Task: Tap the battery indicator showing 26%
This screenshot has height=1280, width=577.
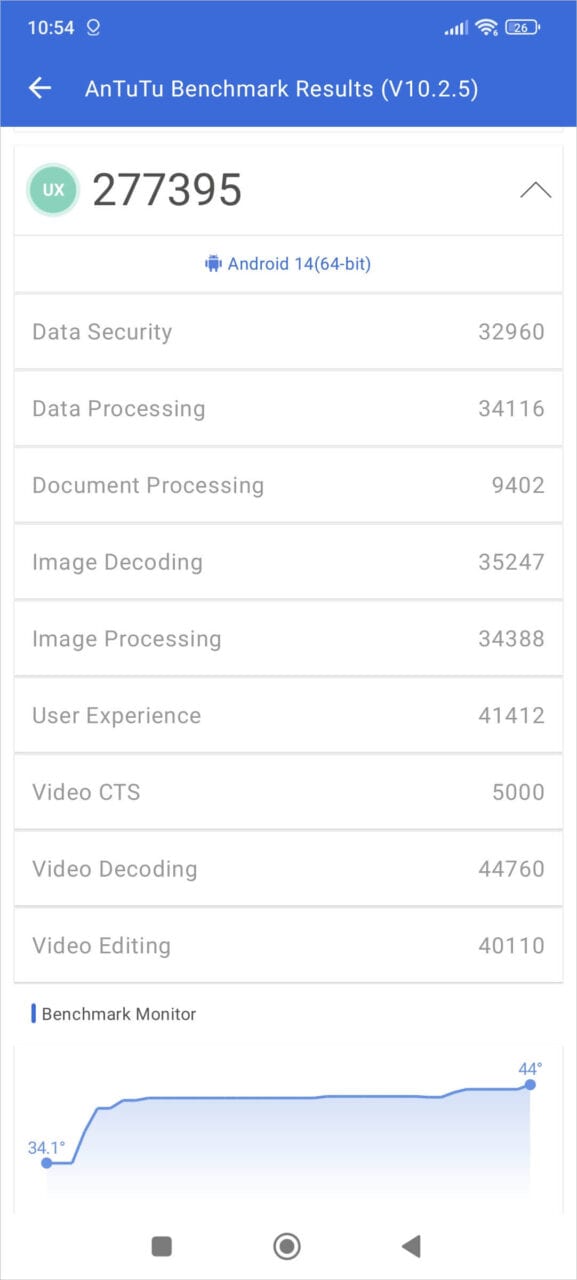Action: 525,27
